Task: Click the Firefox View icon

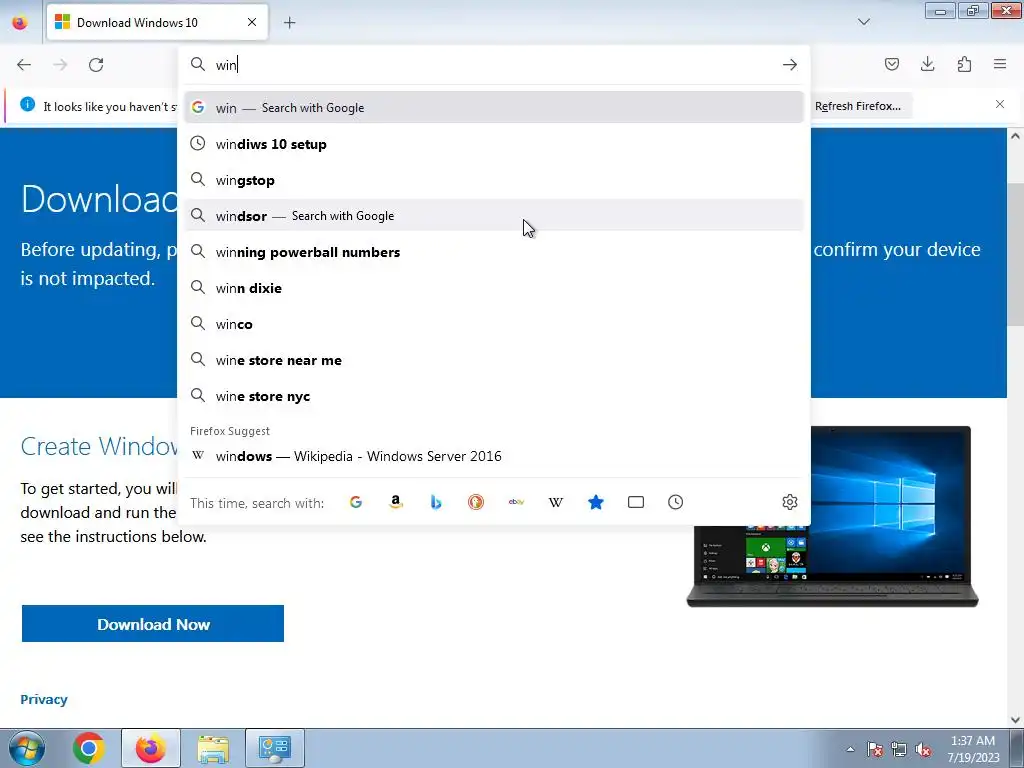Action: [x=20, y=22]
